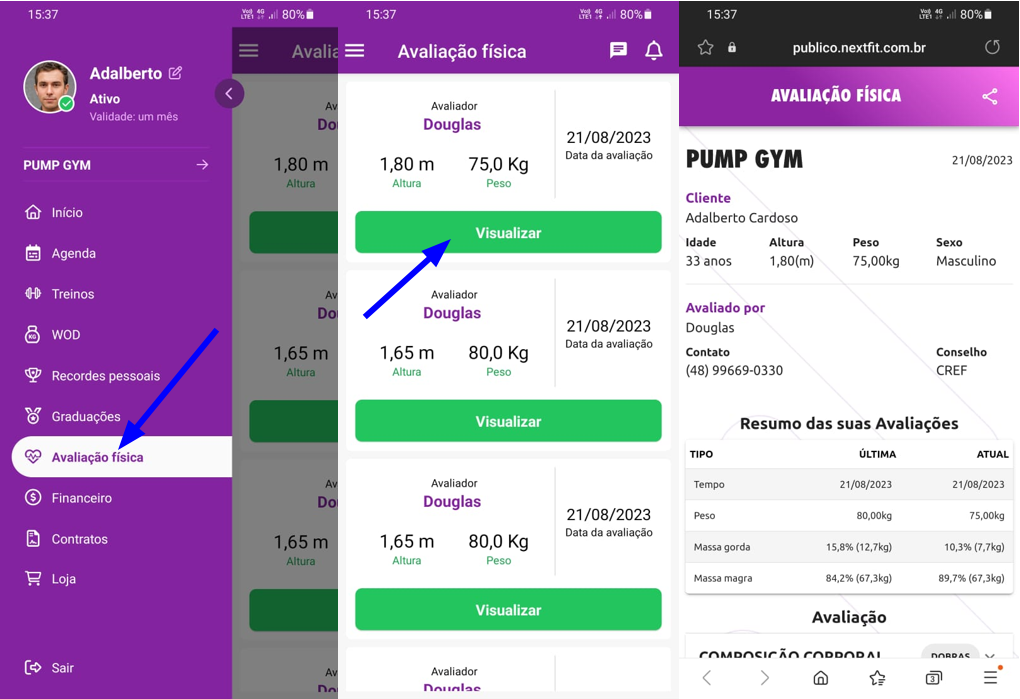Click the 10,3% (7,7kg) table cell
Screen dimensions: 1020x699
pos(974,547)
